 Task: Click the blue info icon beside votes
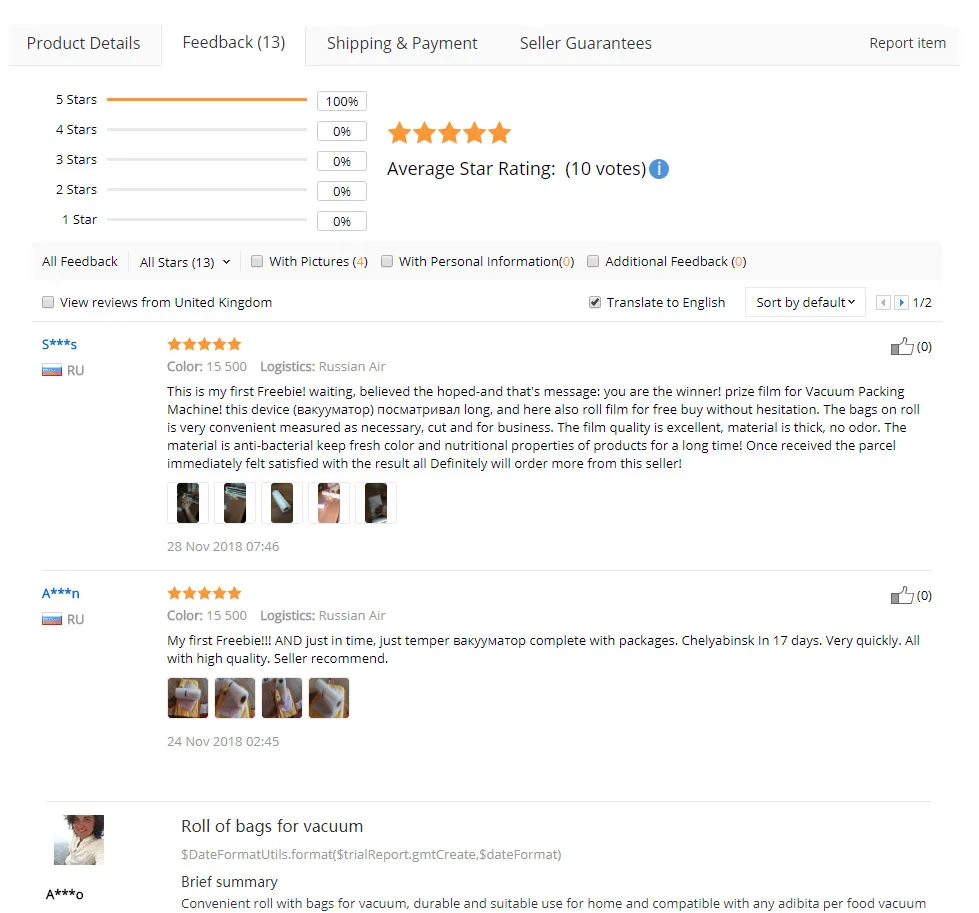(659, 169)
